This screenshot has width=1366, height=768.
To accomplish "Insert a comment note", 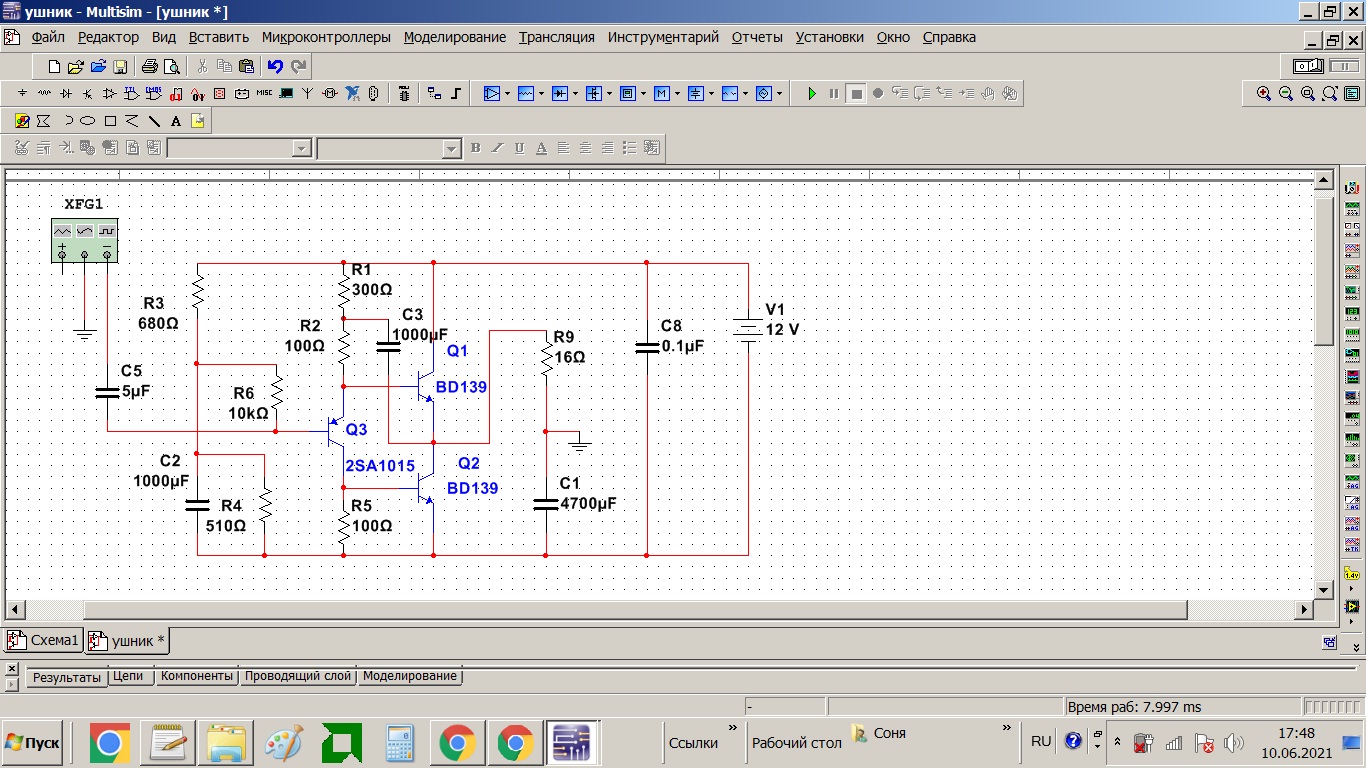I will 198,121.
